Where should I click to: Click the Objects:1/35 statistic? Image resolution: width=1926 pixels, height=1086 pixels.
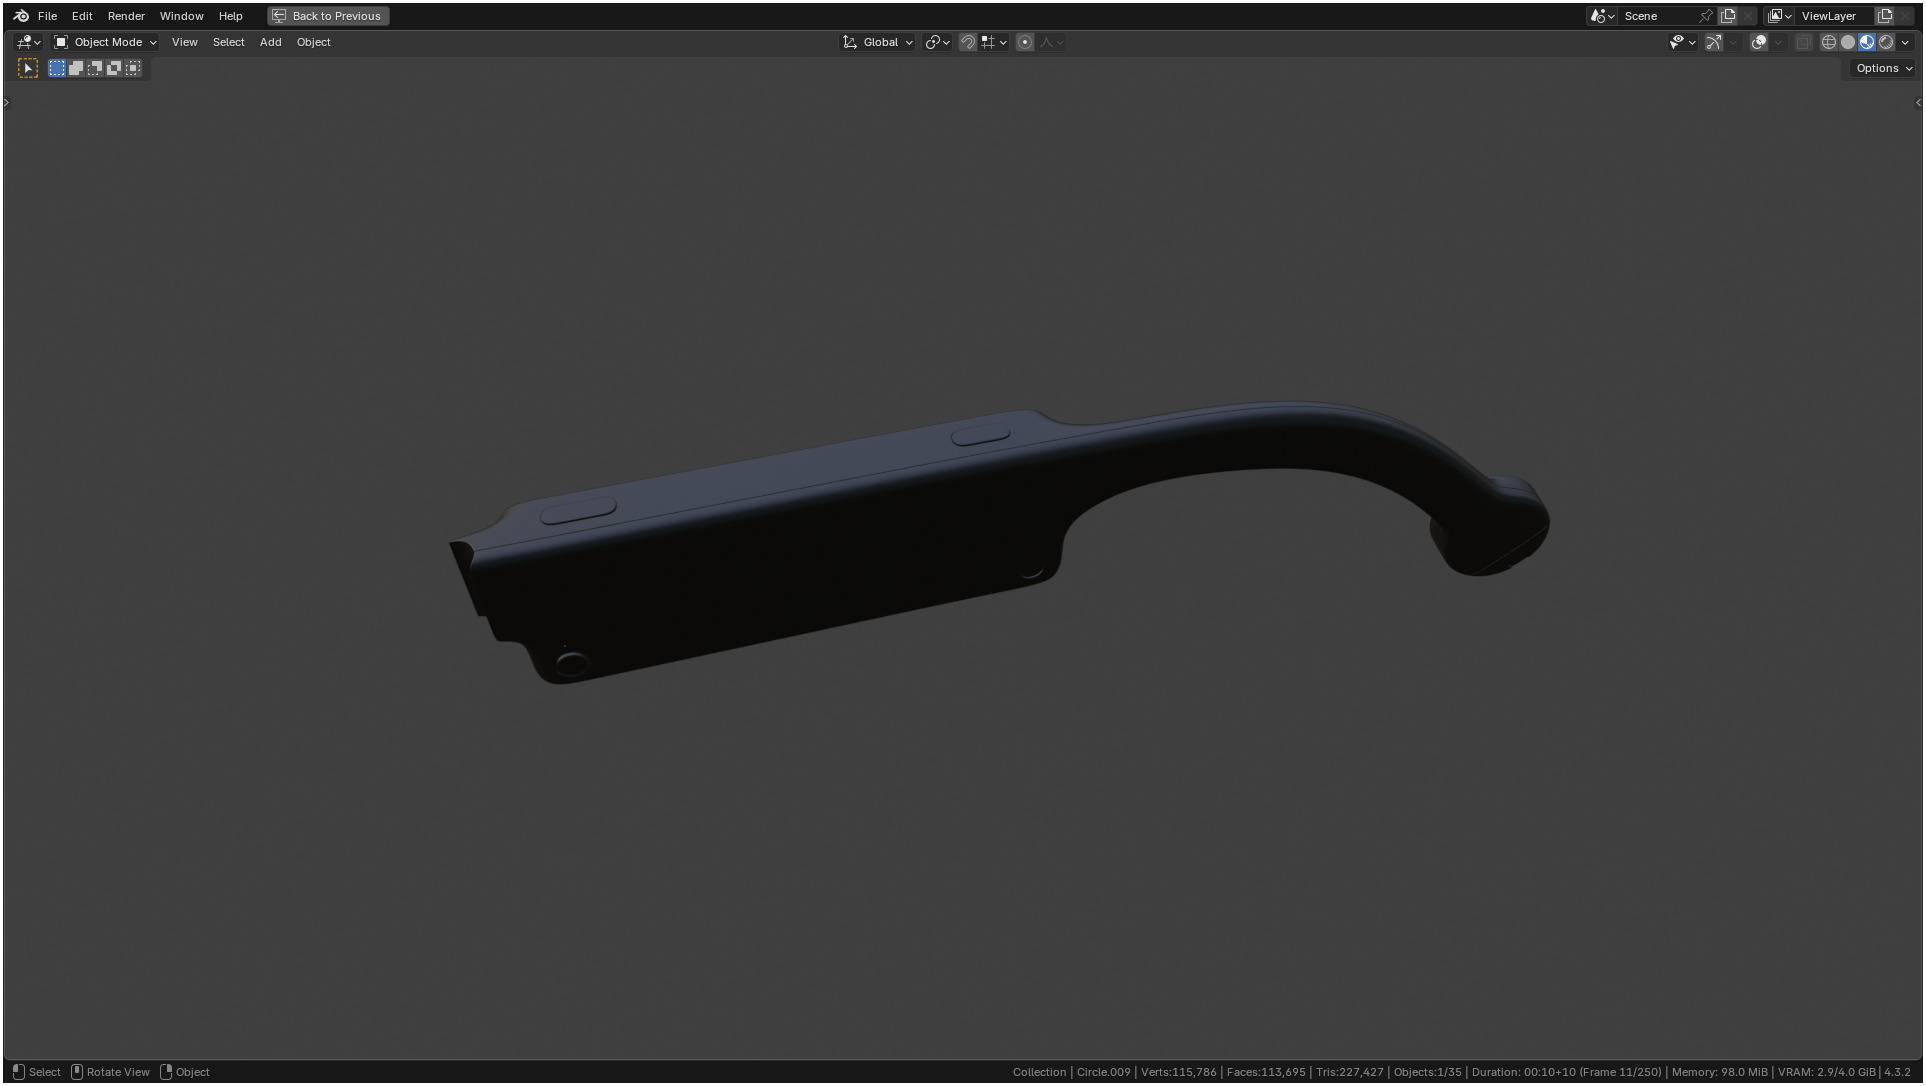pyautogui.click(x=1428, y=1072)
